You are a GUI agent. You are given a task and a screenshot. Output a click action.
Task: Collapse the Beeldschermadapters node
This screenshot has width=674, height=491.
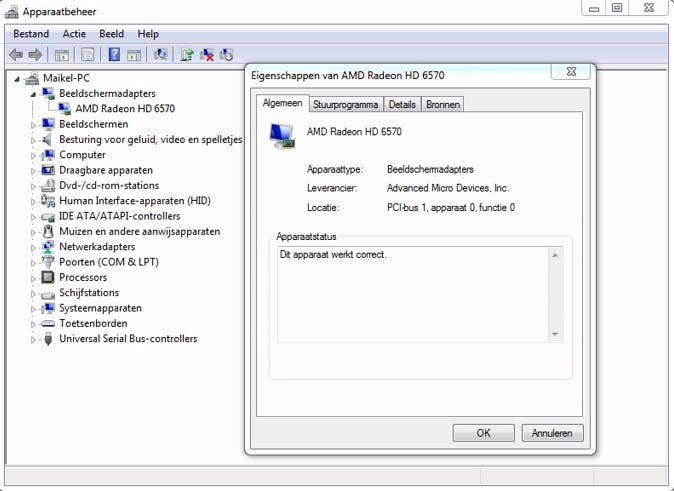[33, 94]
